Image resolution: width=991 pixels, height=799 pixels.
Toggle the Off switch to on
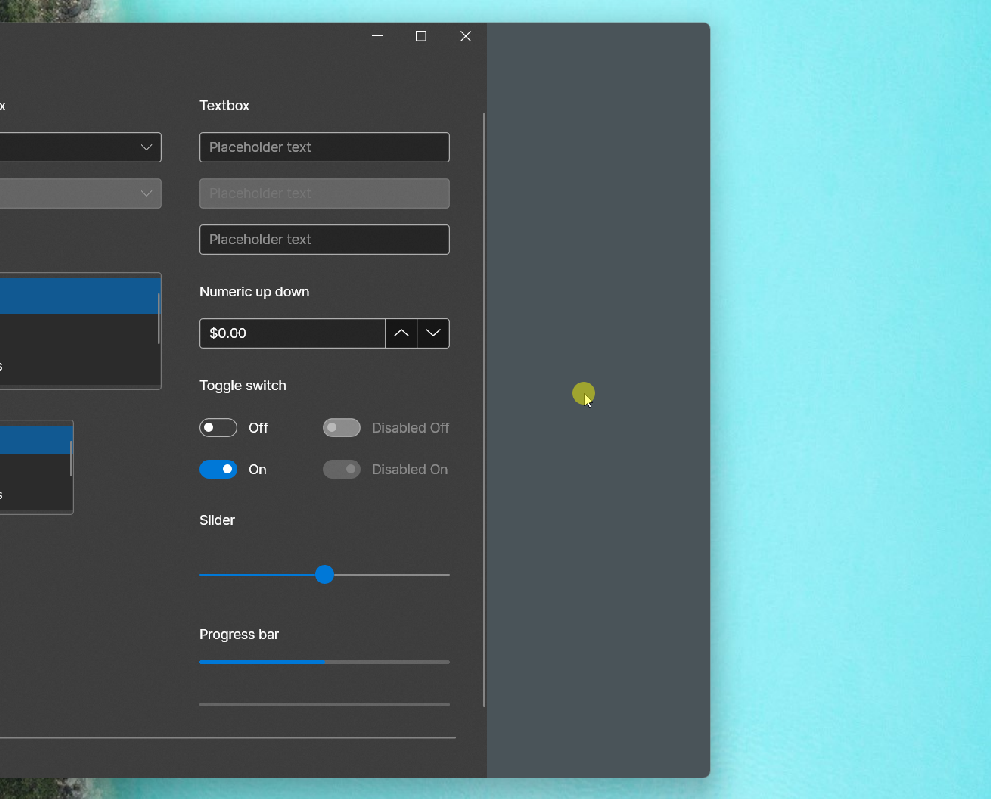[218, 427]
